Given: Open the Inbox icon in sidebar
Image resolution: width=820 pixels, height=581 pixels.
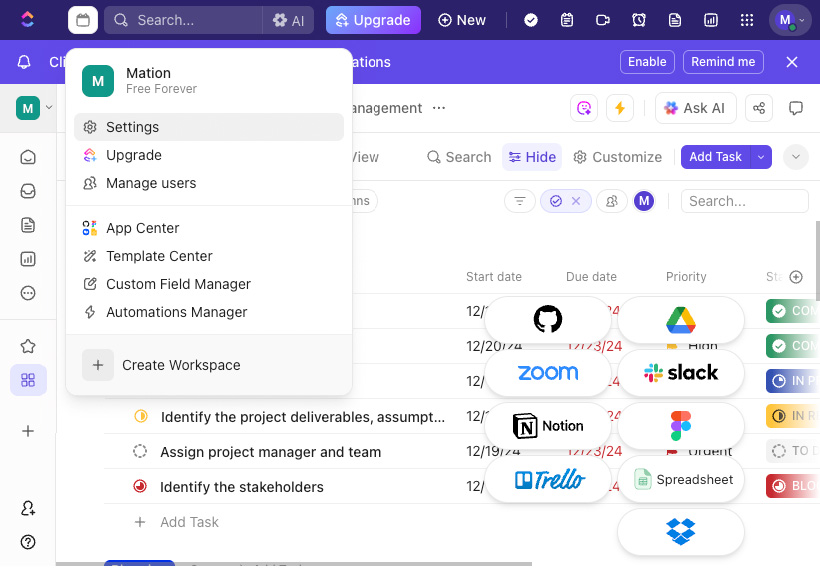Looking at the screenshot, I should tap(28, 191).
